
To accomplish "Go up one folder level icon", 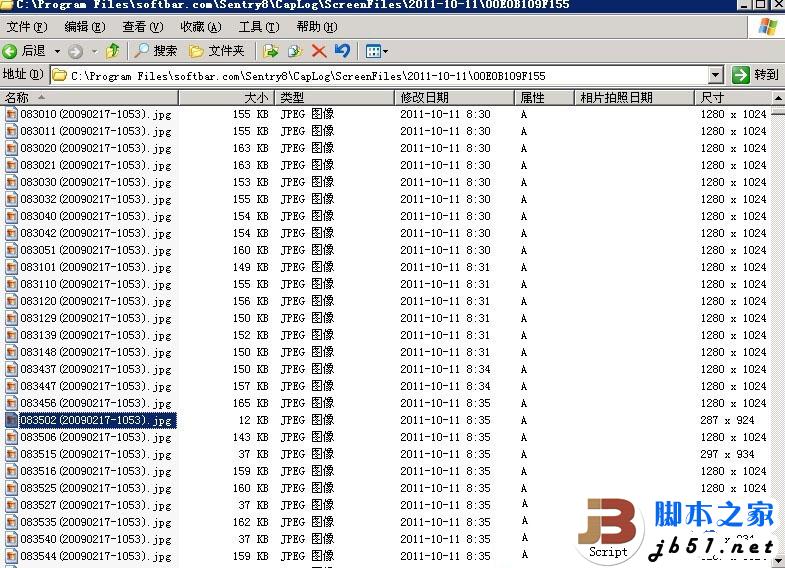I will pos(113,51).
